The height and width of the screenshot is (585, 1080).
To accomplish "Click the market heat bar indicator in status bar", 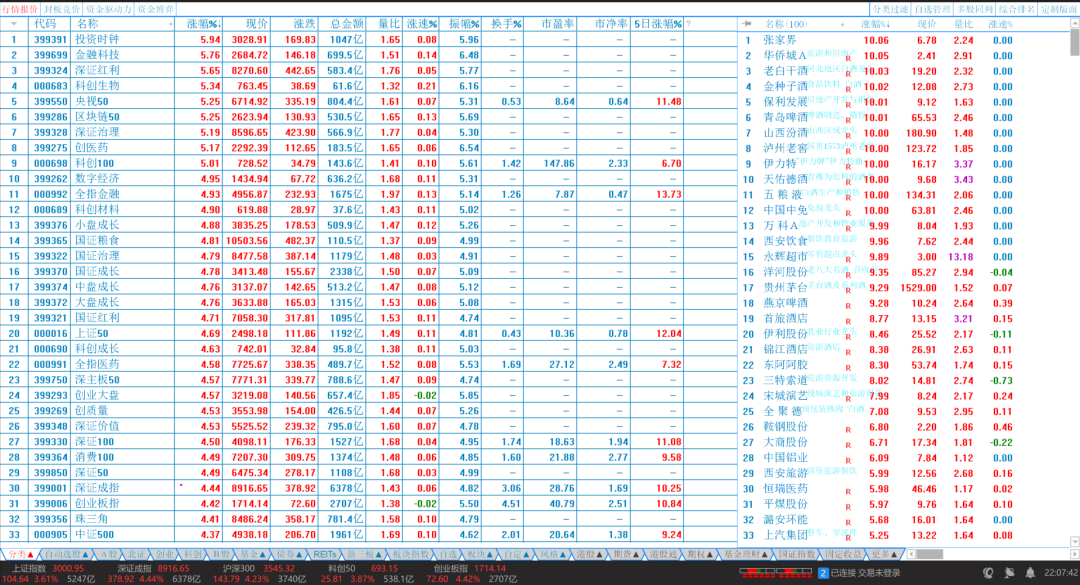I will 776,572.
